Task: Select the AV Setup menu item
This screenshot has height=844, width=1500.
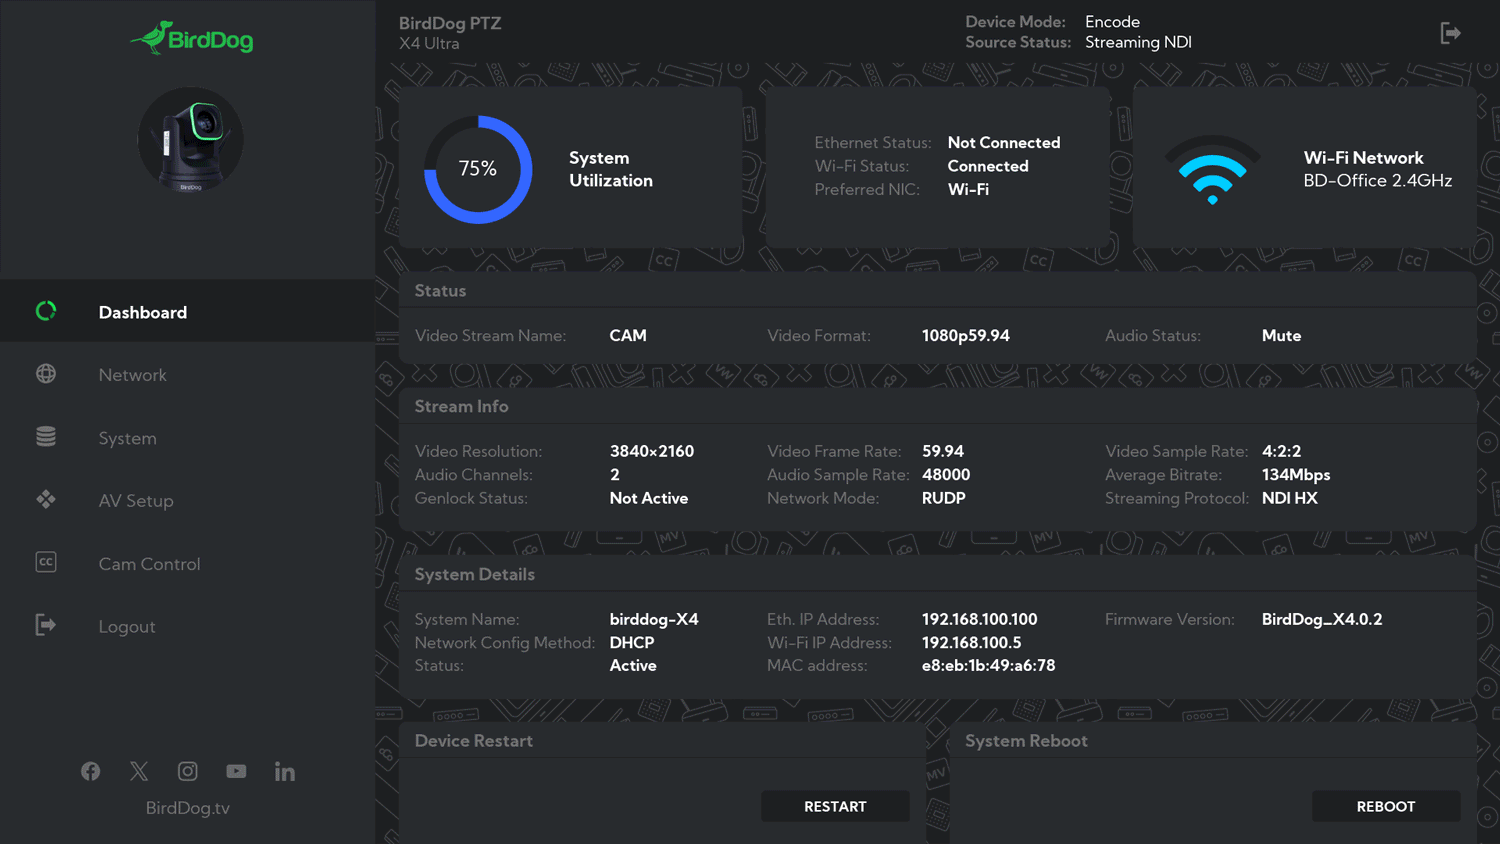Action: tap(188, 501)
